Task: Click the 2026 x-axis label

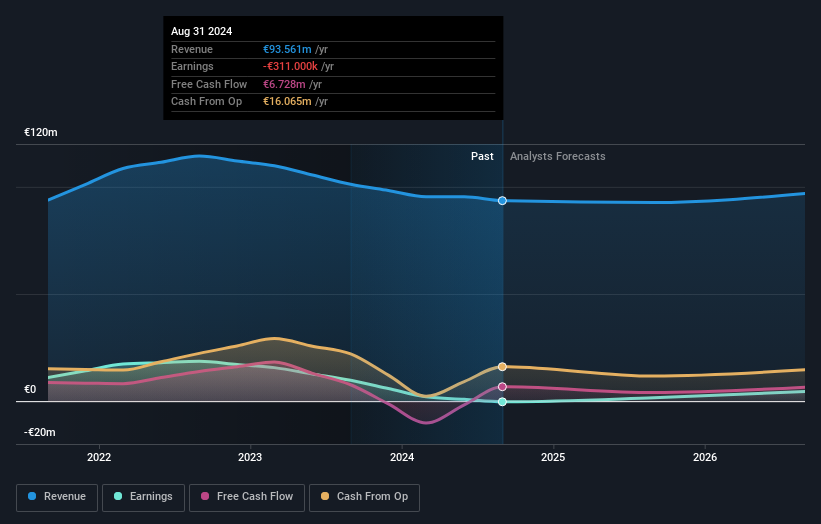Action: click(705, 457)
